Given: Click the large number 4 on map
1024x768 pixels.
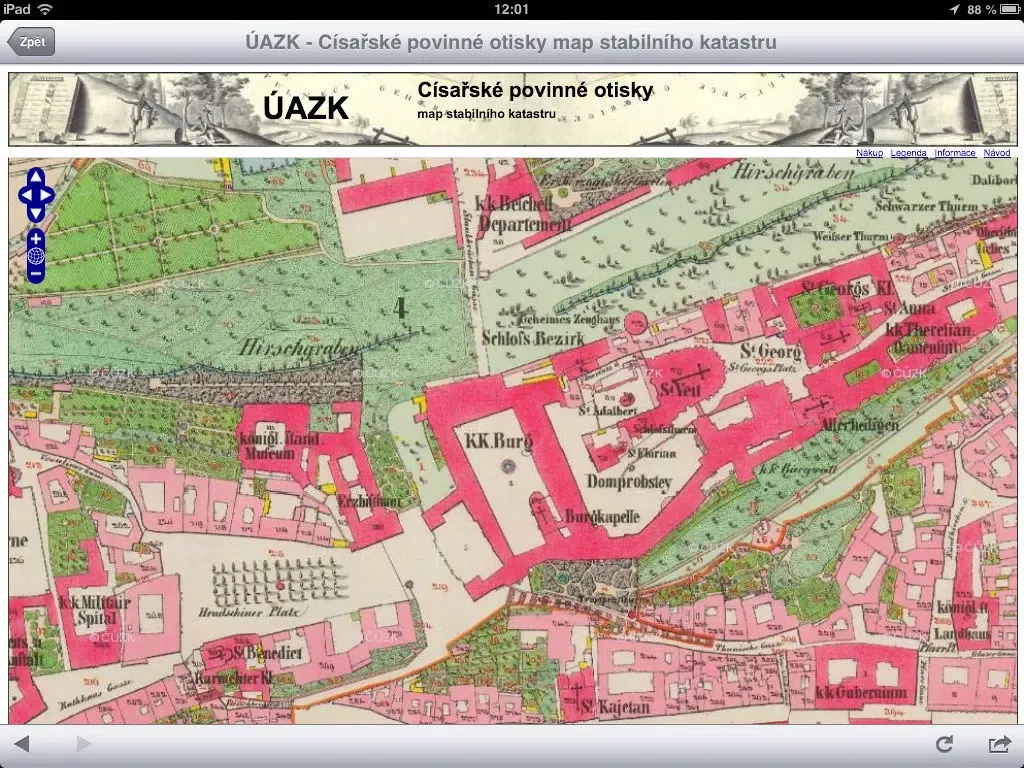Looking at the screenshot, I should pos(400,308).
